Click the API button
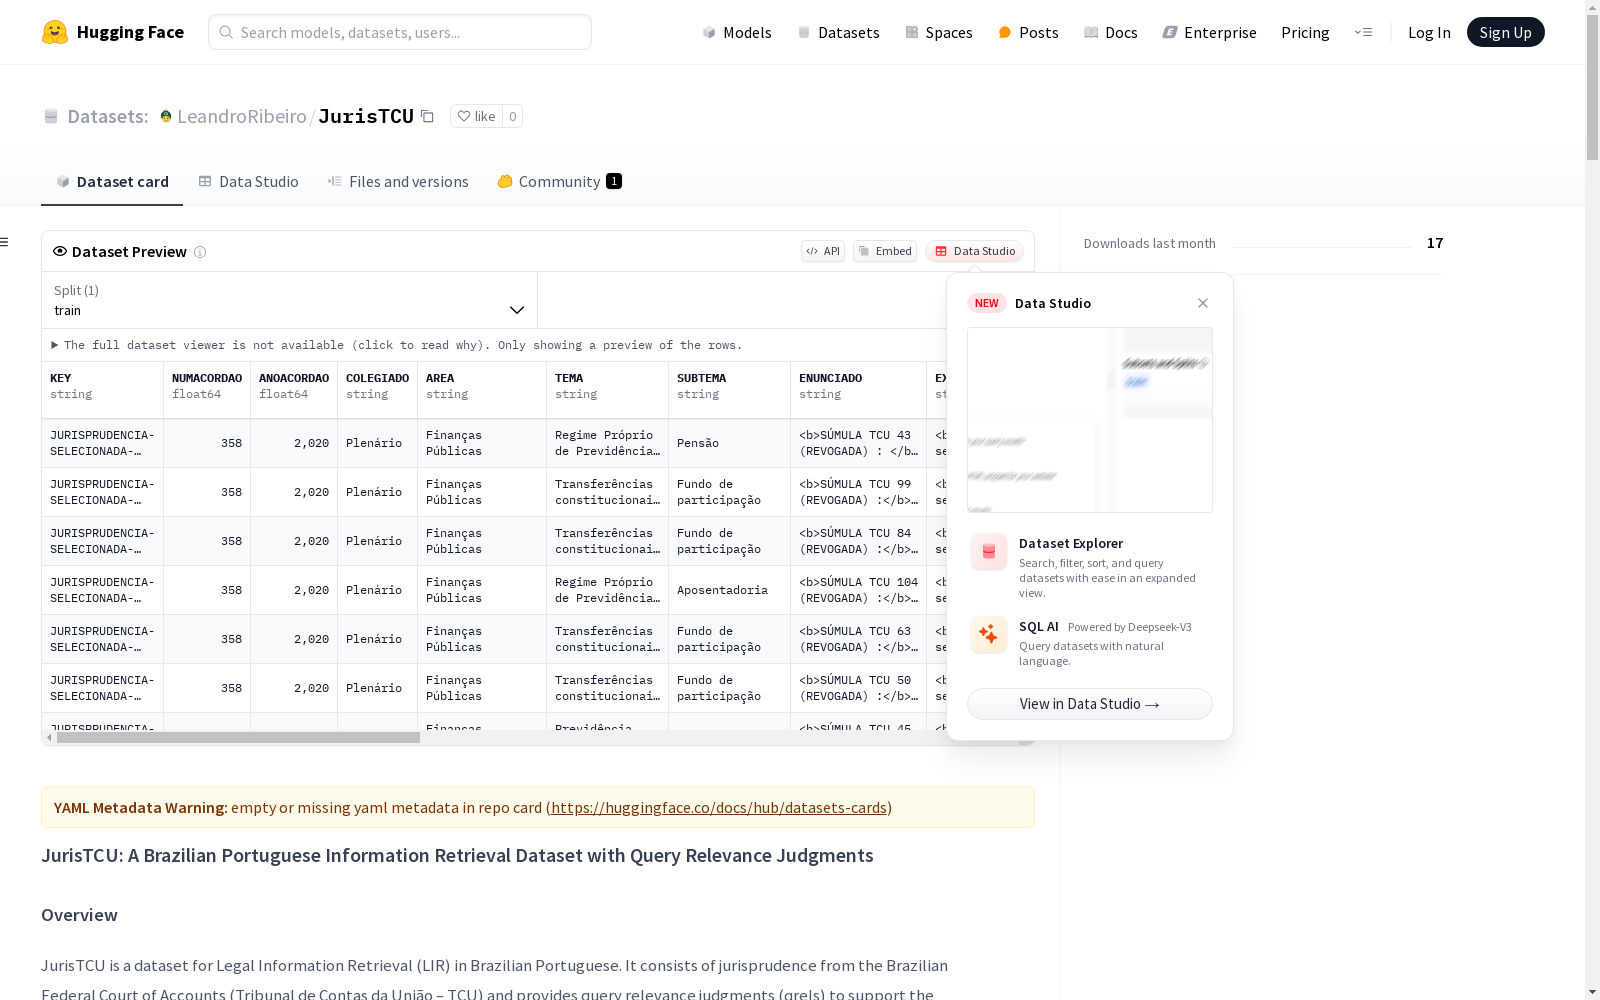Image resolution: width=1600 pixels, height=1000 pixels. click(x=823, y=251)
